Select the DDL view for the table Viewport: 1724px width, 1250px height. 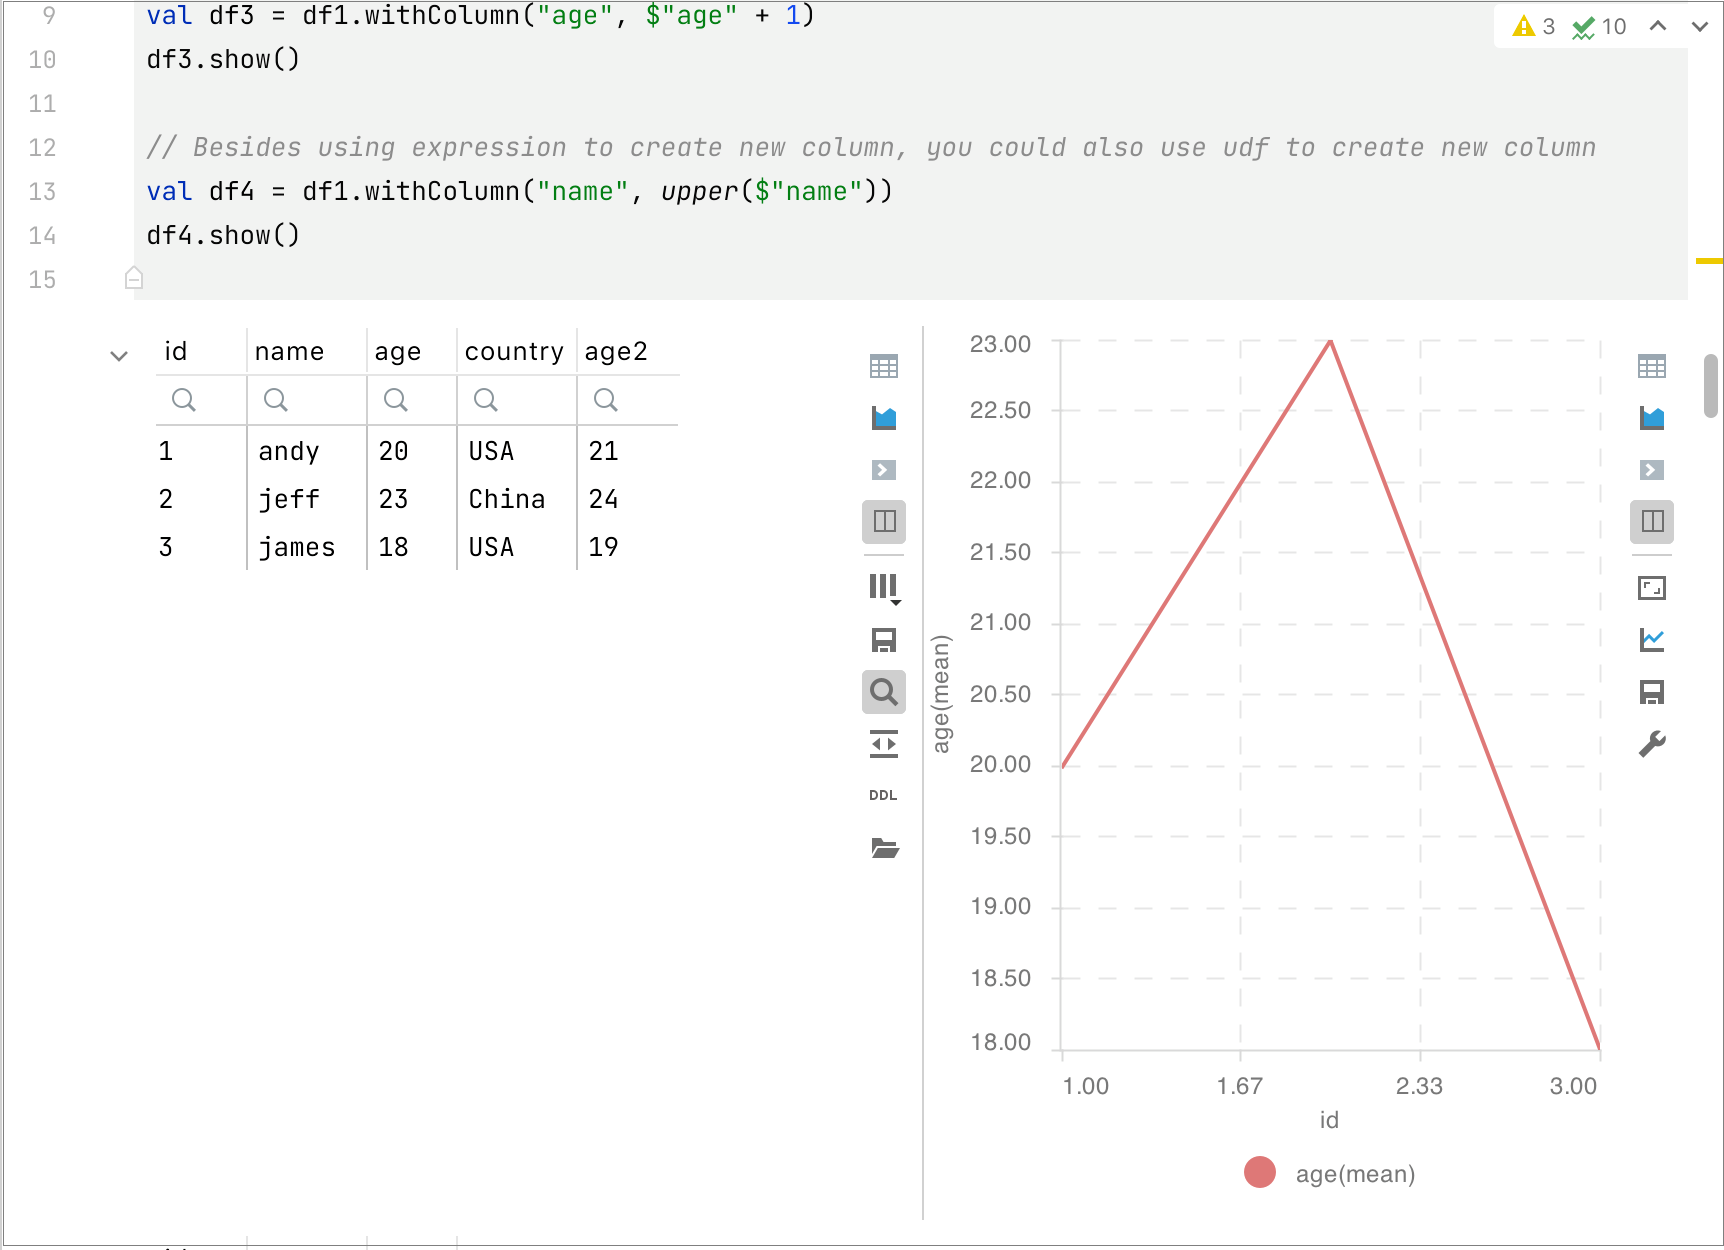pos(883,794)
